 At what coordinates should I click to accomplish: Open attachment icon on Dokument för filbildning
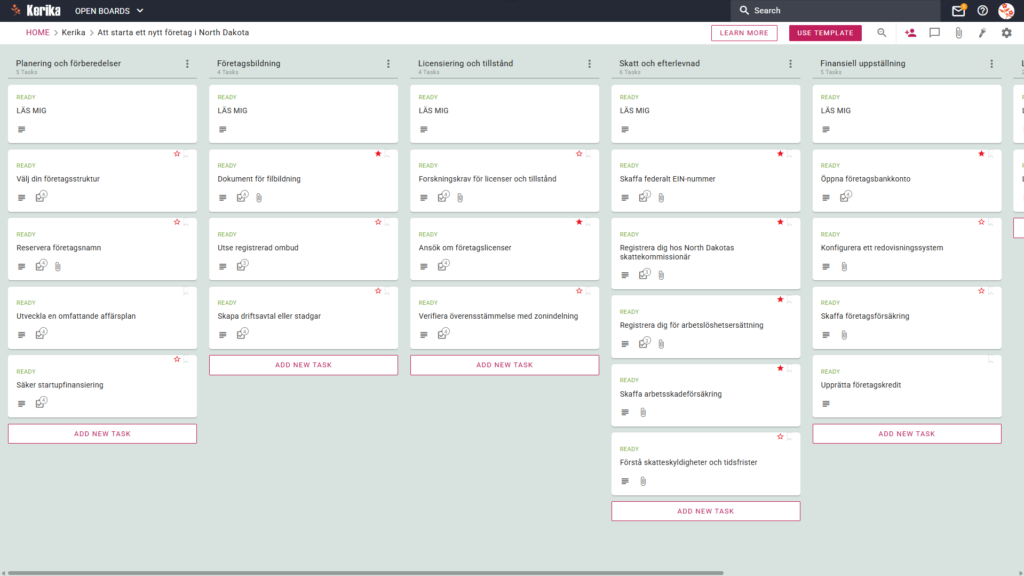[259, 197]
